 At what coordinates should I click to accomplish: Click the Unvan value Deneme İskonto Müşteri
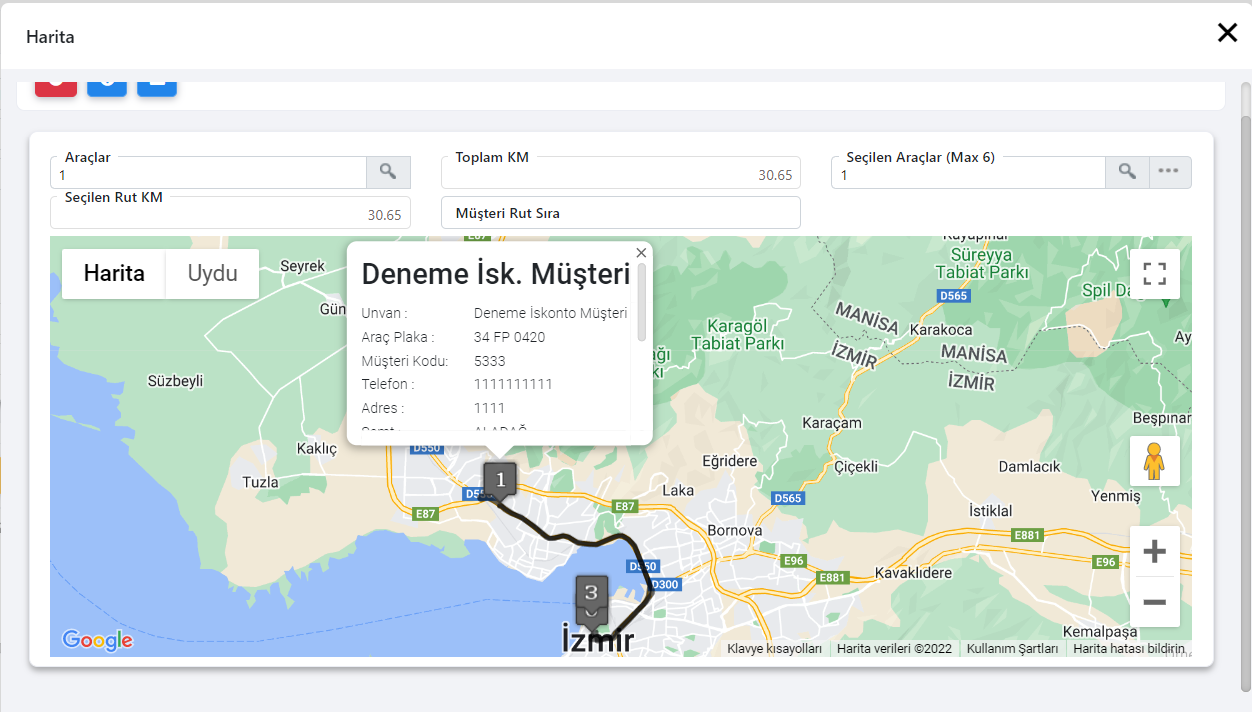[x=551, y=313]
